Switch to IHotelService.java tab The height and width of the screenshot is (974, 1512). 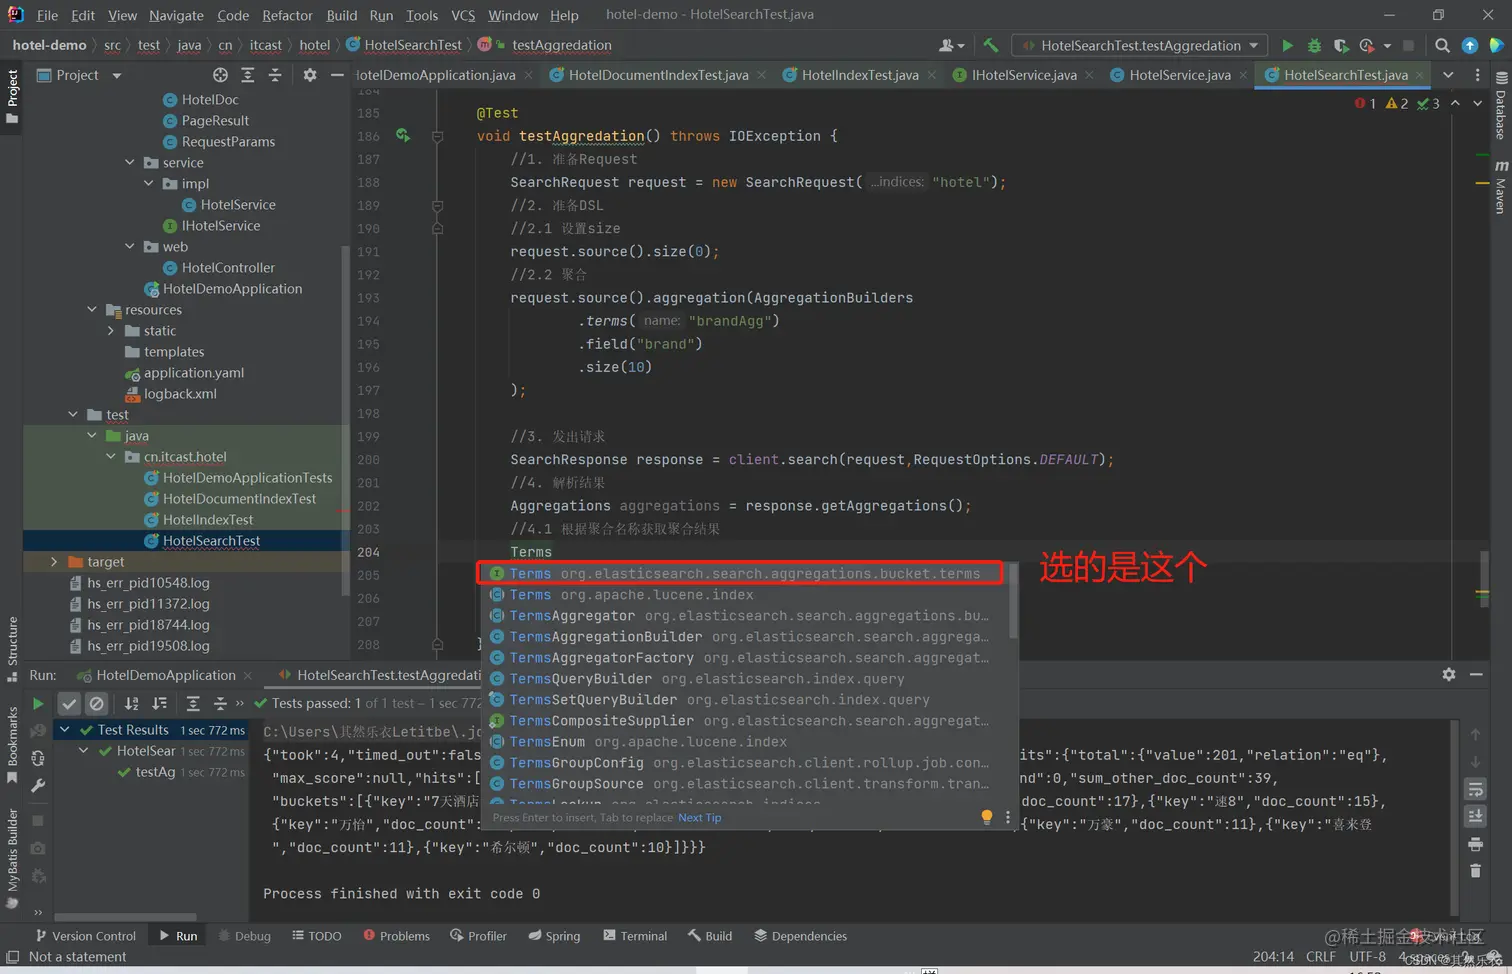tap(1023, 75)
